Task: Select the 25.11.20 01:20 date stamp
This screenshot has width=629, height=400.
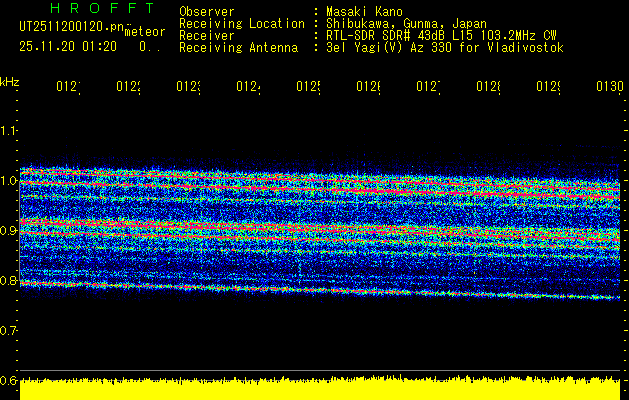Action: click(68, 47)
